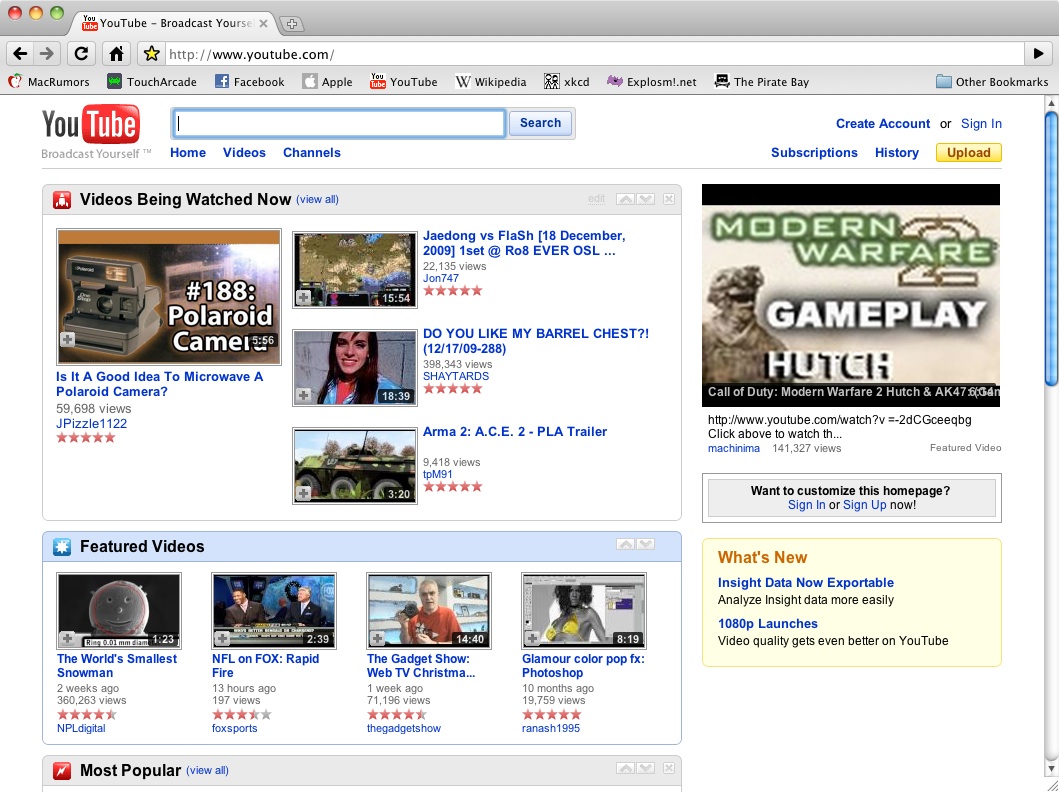Open the xkcd bookmark
This screenshot has width=1059, height=792.
coord(567,82)
